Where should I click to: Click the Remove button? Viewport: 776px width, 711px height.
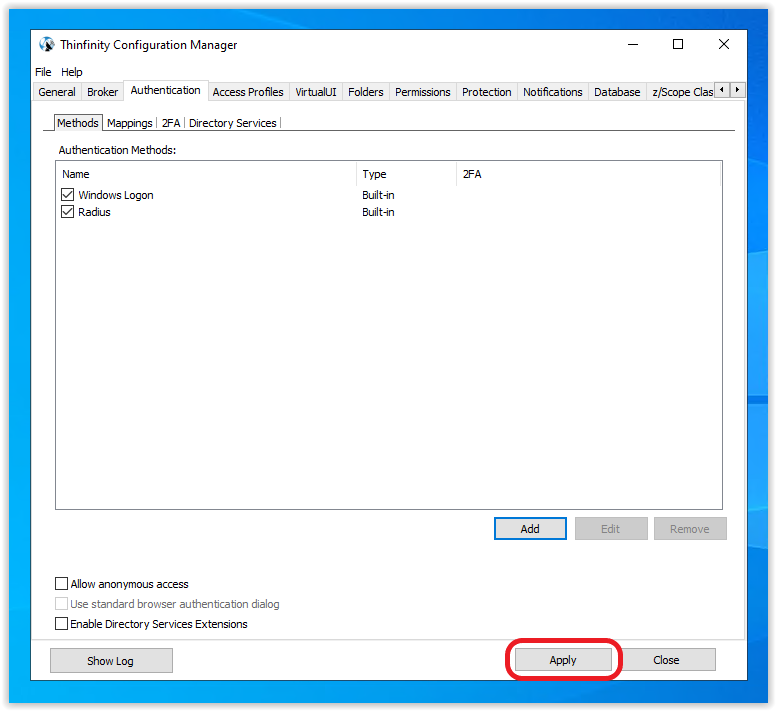690,529
